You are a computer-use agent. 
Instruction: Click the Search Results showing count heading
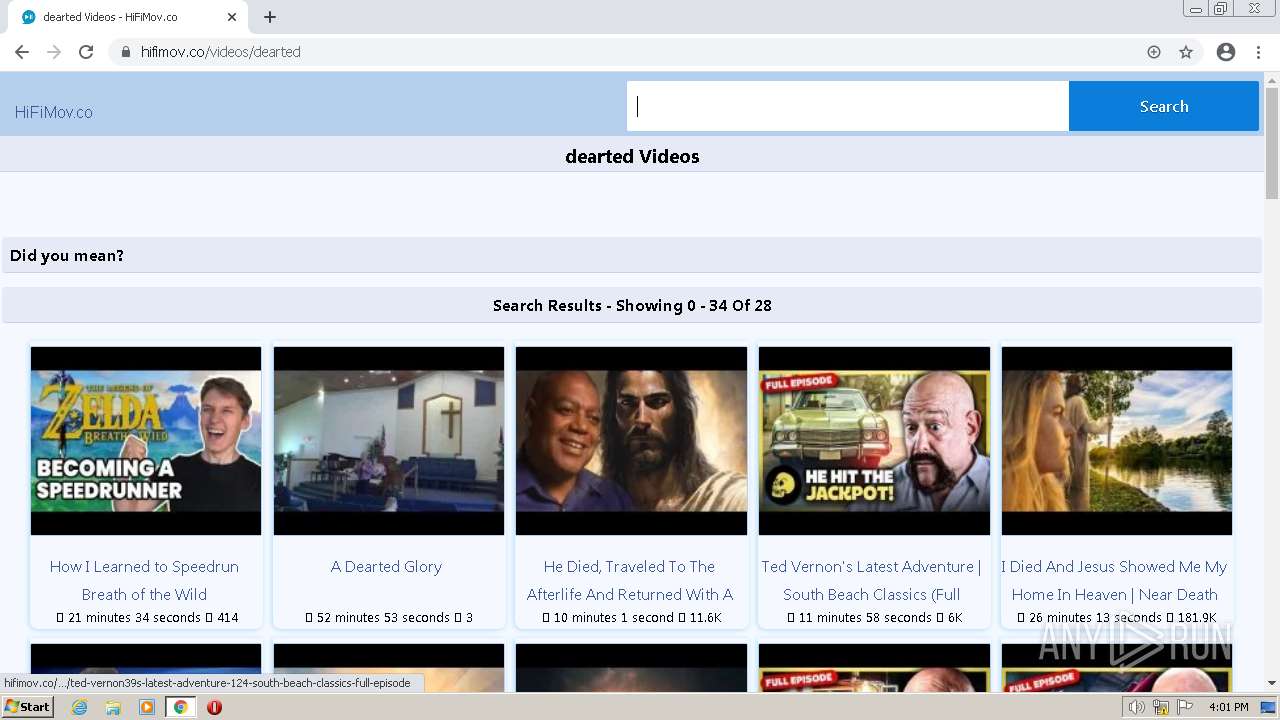632,305
